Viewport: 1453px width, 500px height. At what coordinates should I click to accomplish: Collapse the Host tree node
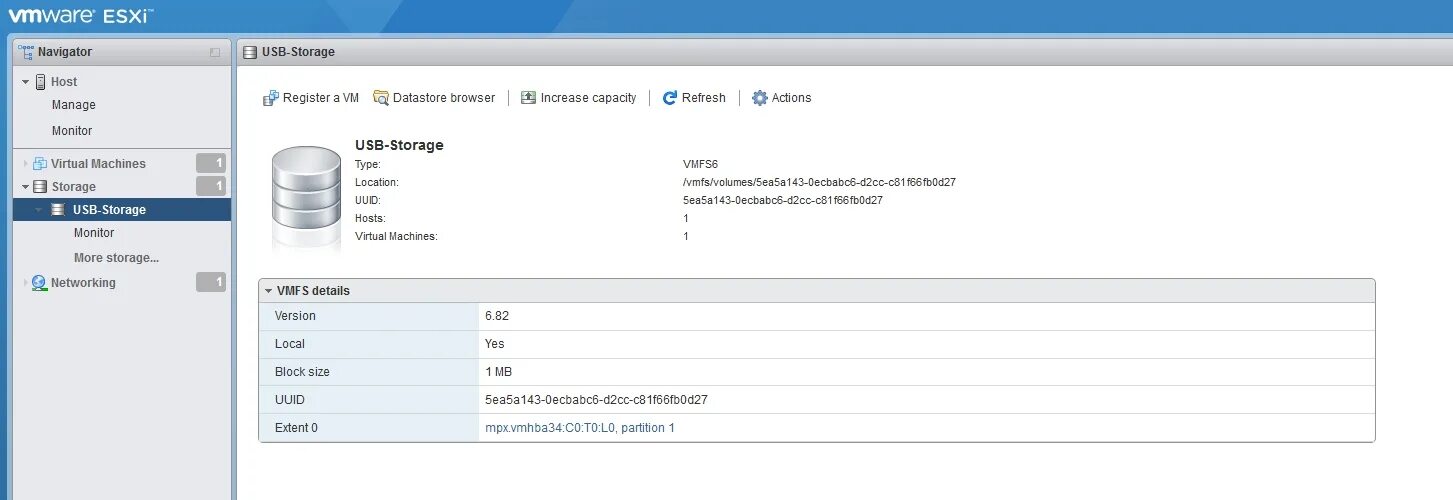26,82
